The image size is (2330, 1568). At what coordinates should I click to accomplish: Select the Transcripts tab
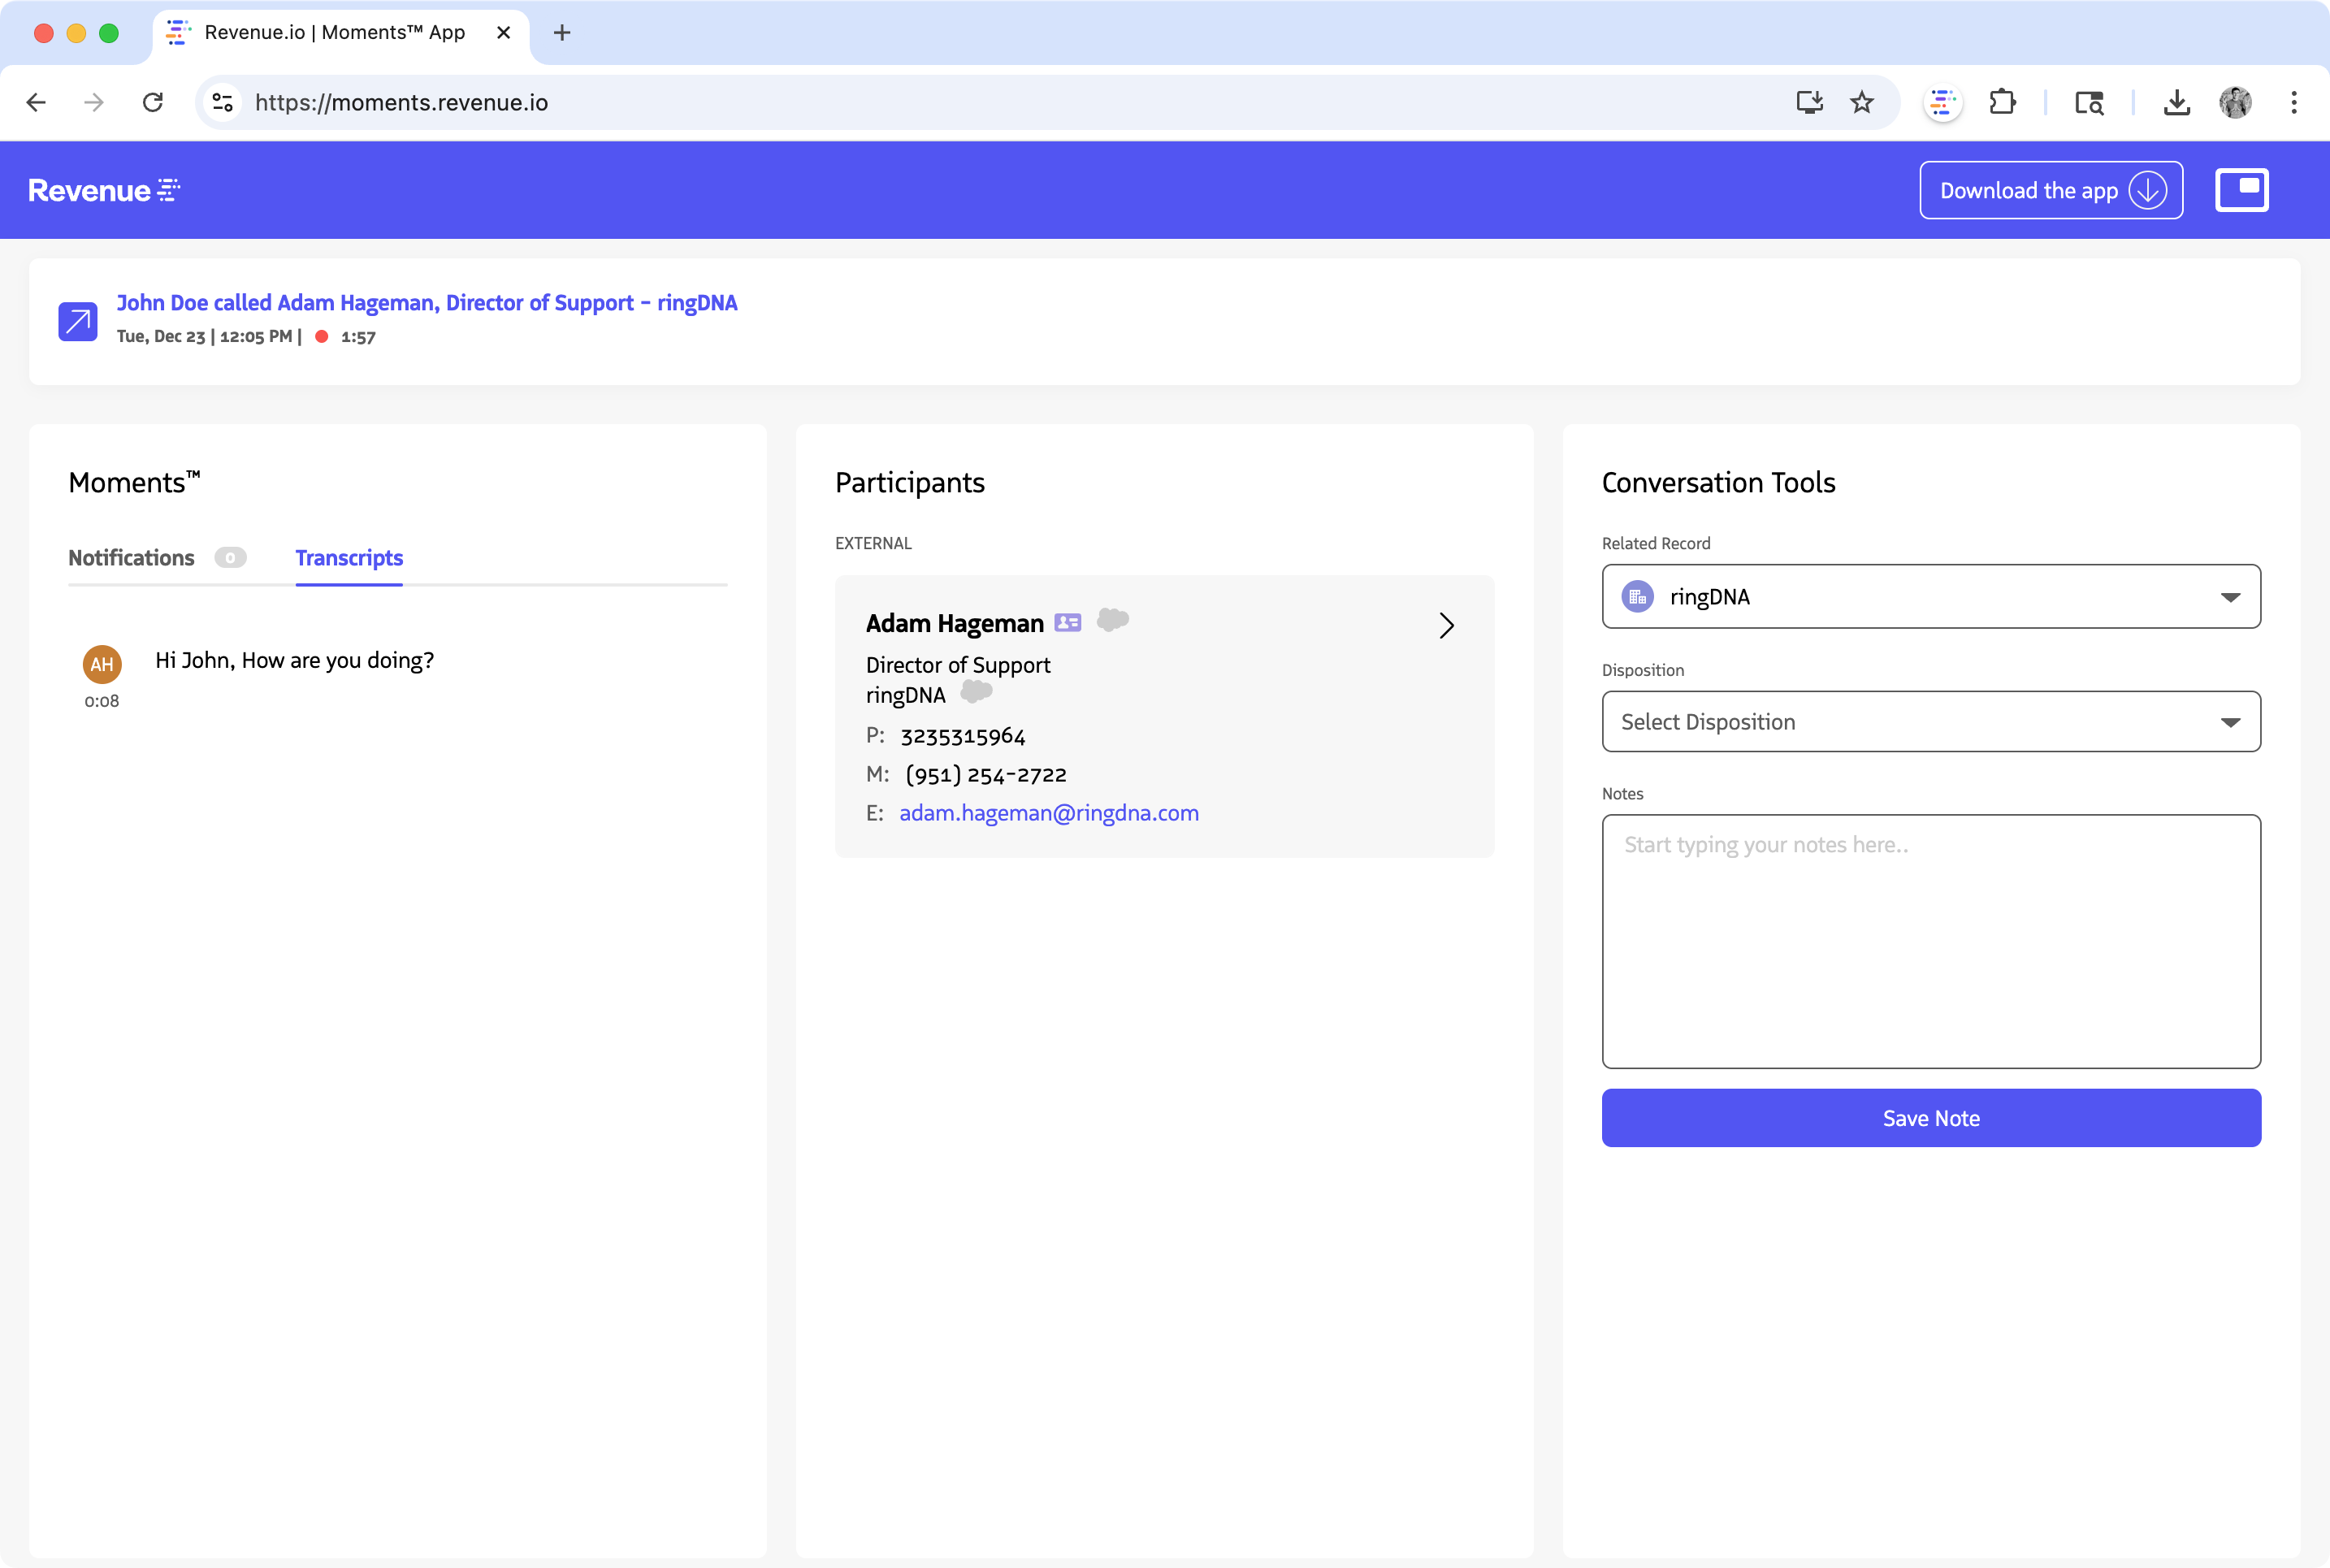point(349,558)
